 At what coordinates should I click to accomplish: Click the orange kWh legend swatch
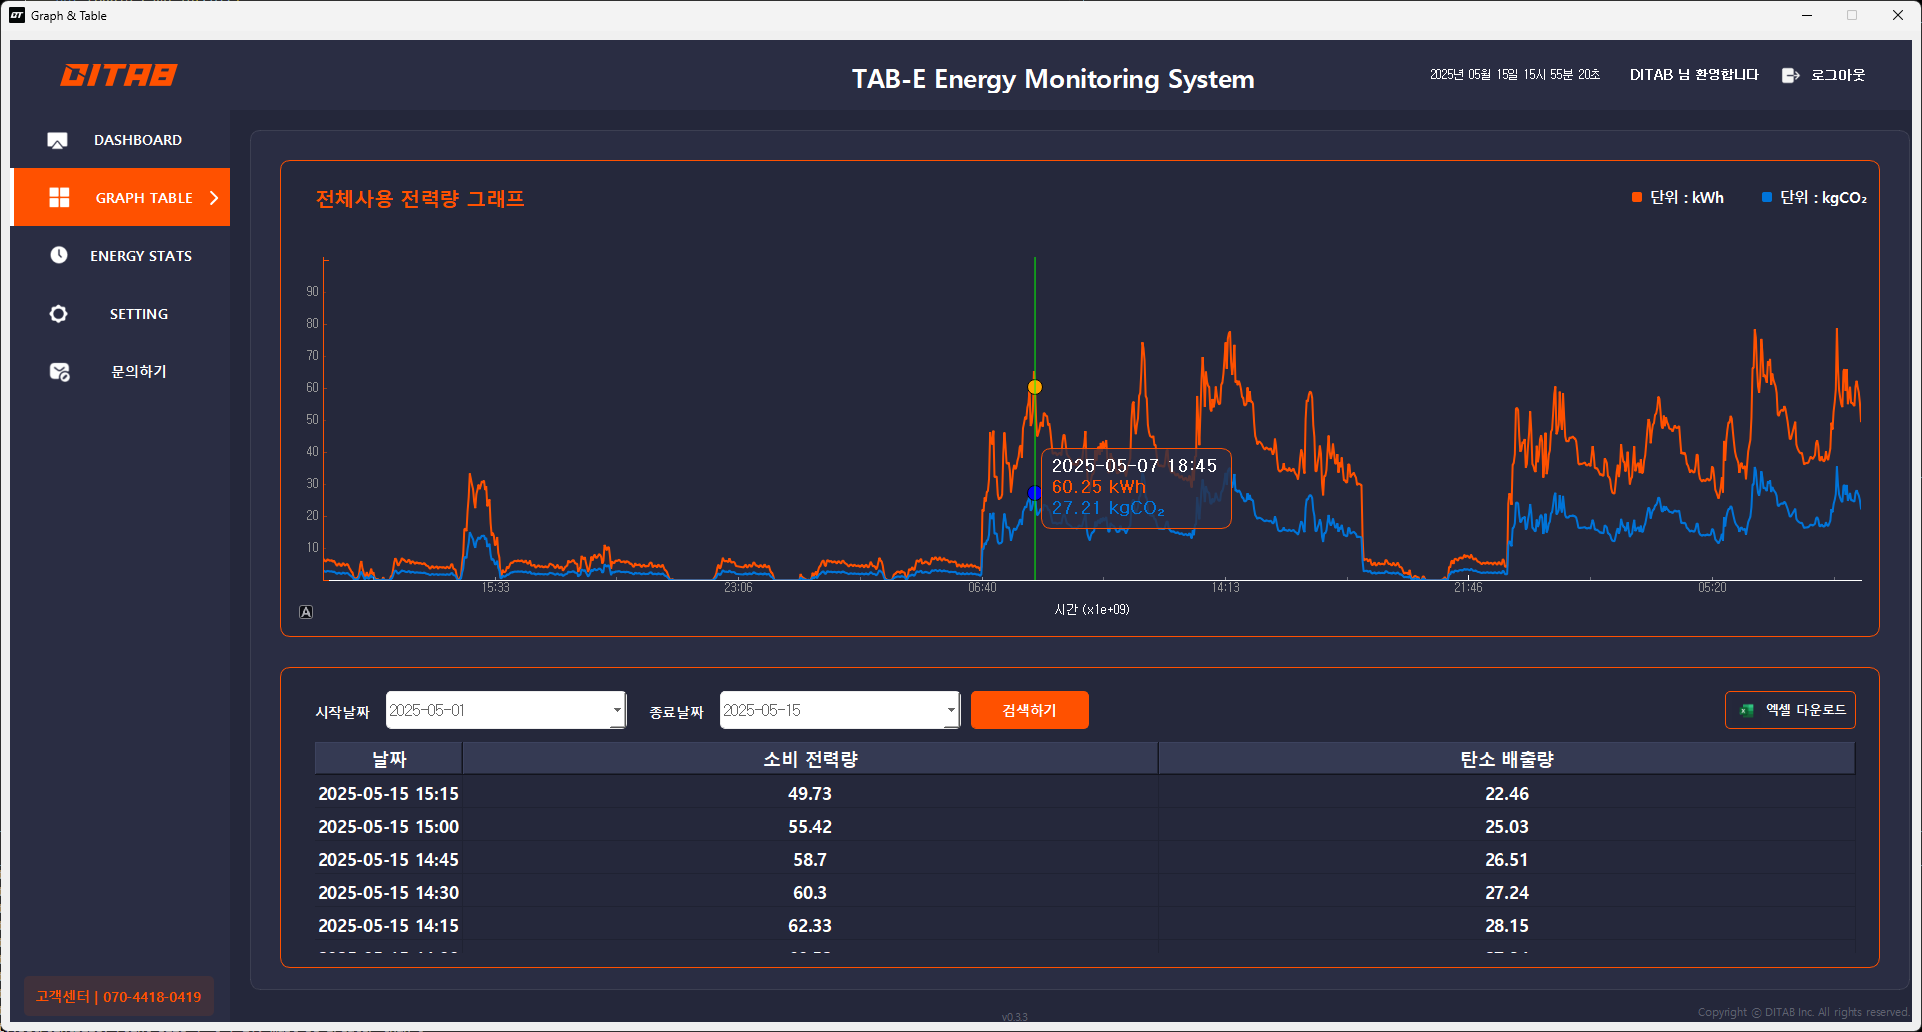point(1637,198)
